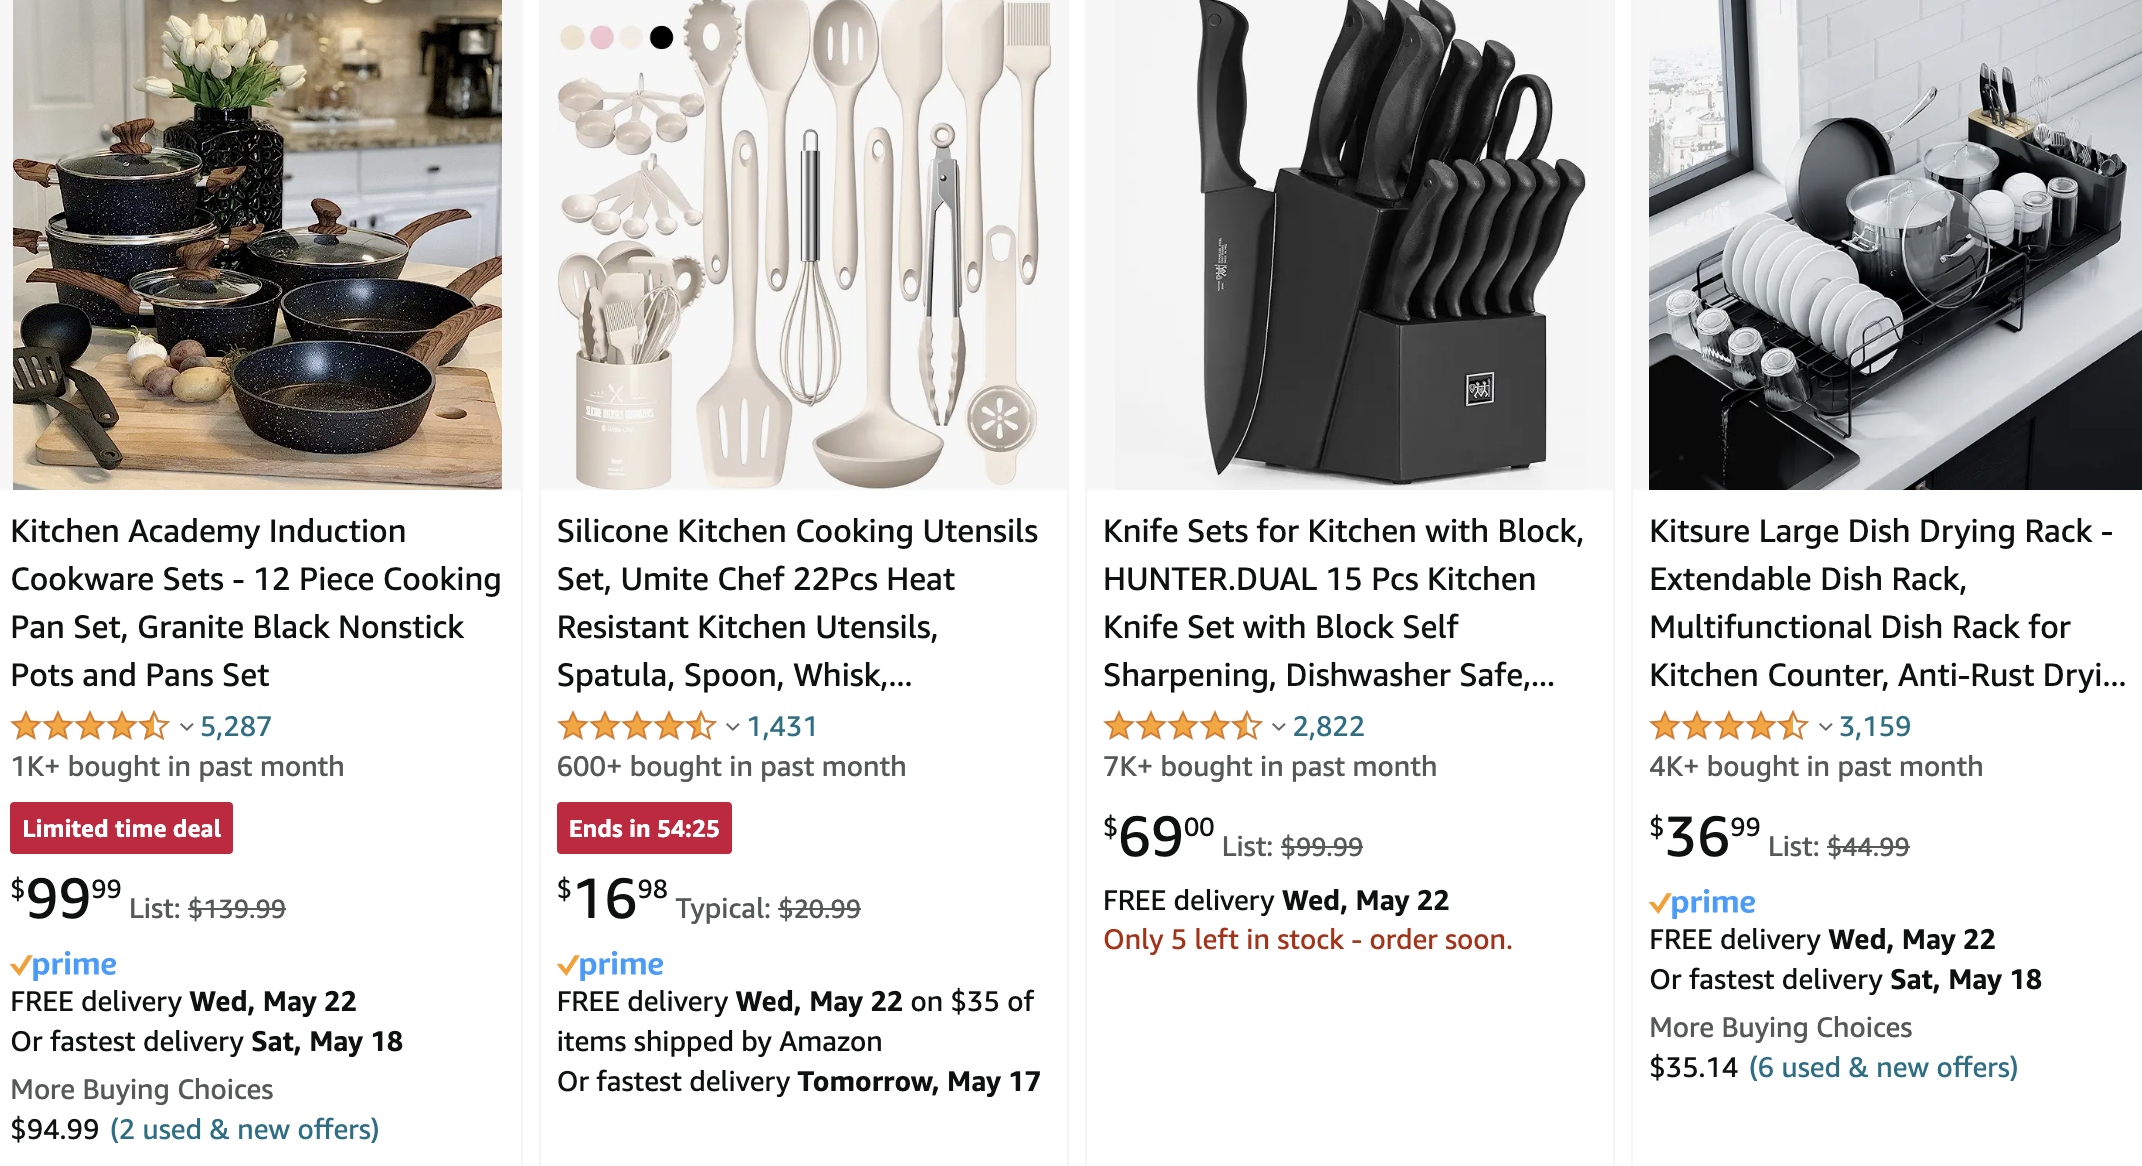2142x1166 pixels.
Task: Open the Kitsure dish drying rack product image
Action: [1894, 245]
